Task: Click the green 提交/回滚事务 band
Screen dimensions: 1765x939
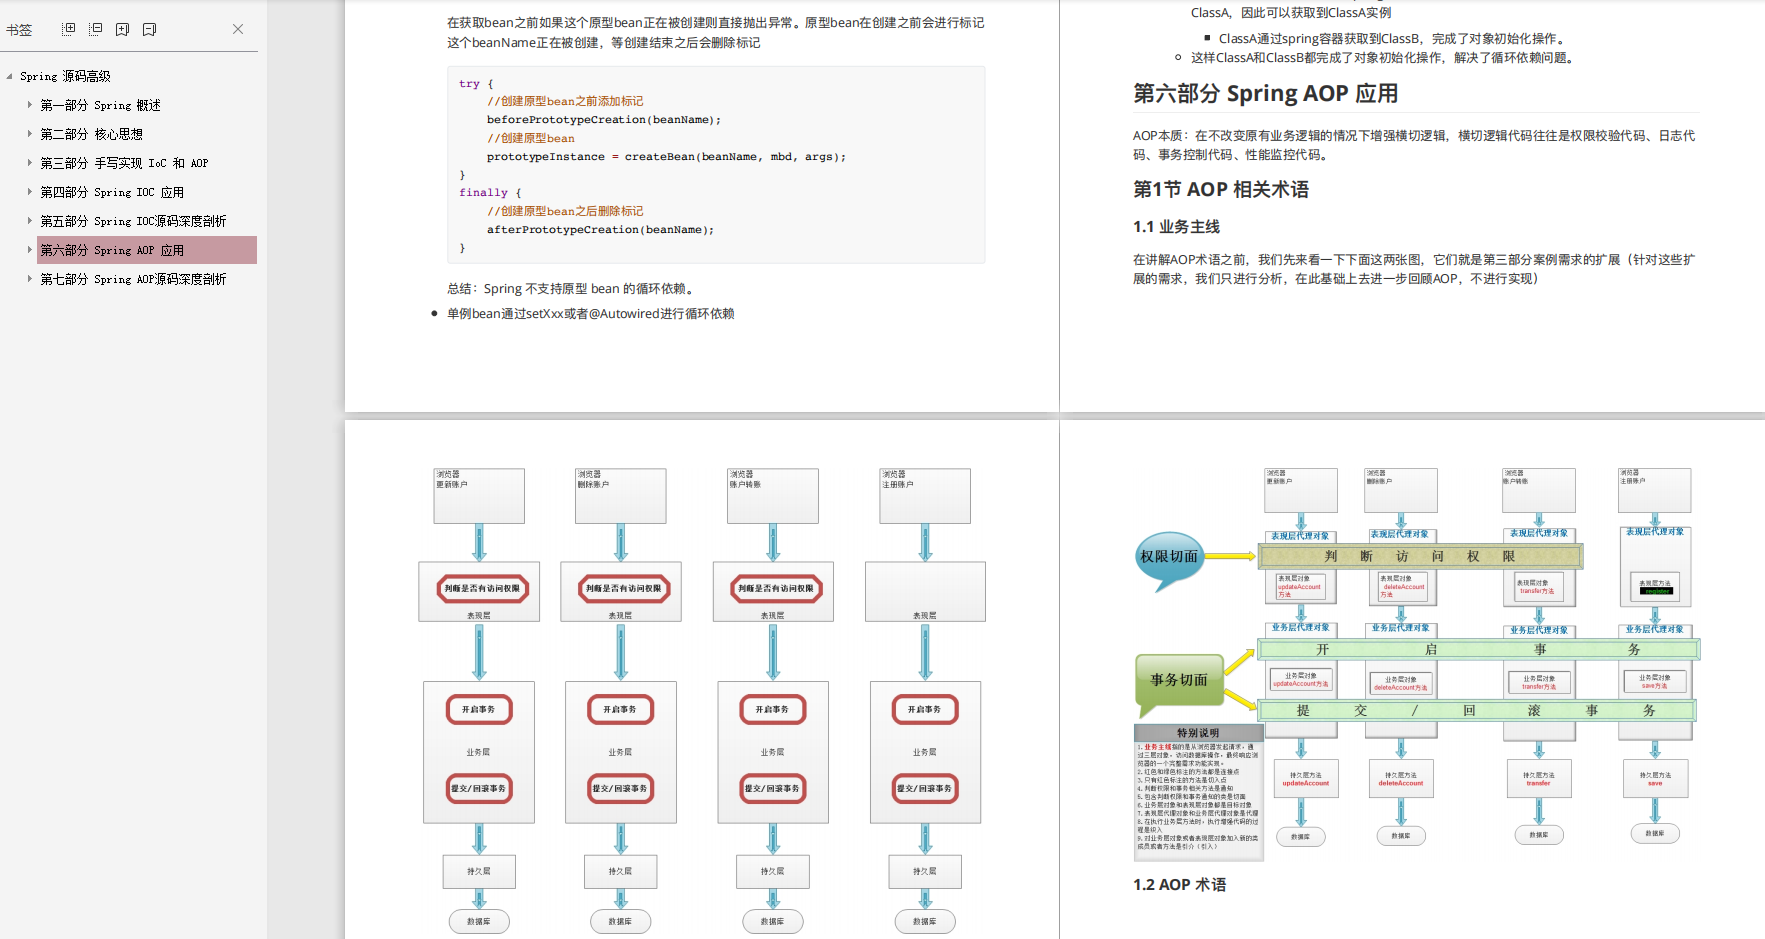Action: [1476, 711]
